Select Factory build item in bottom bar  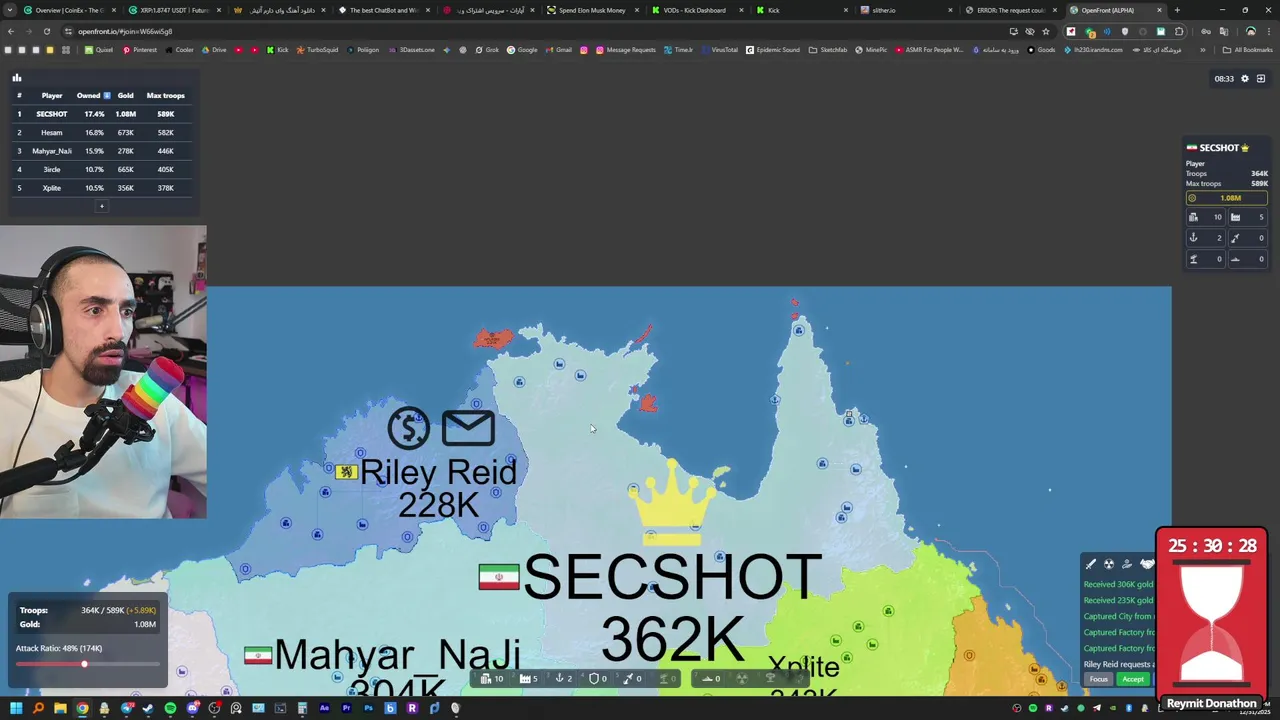pos(528,679)
